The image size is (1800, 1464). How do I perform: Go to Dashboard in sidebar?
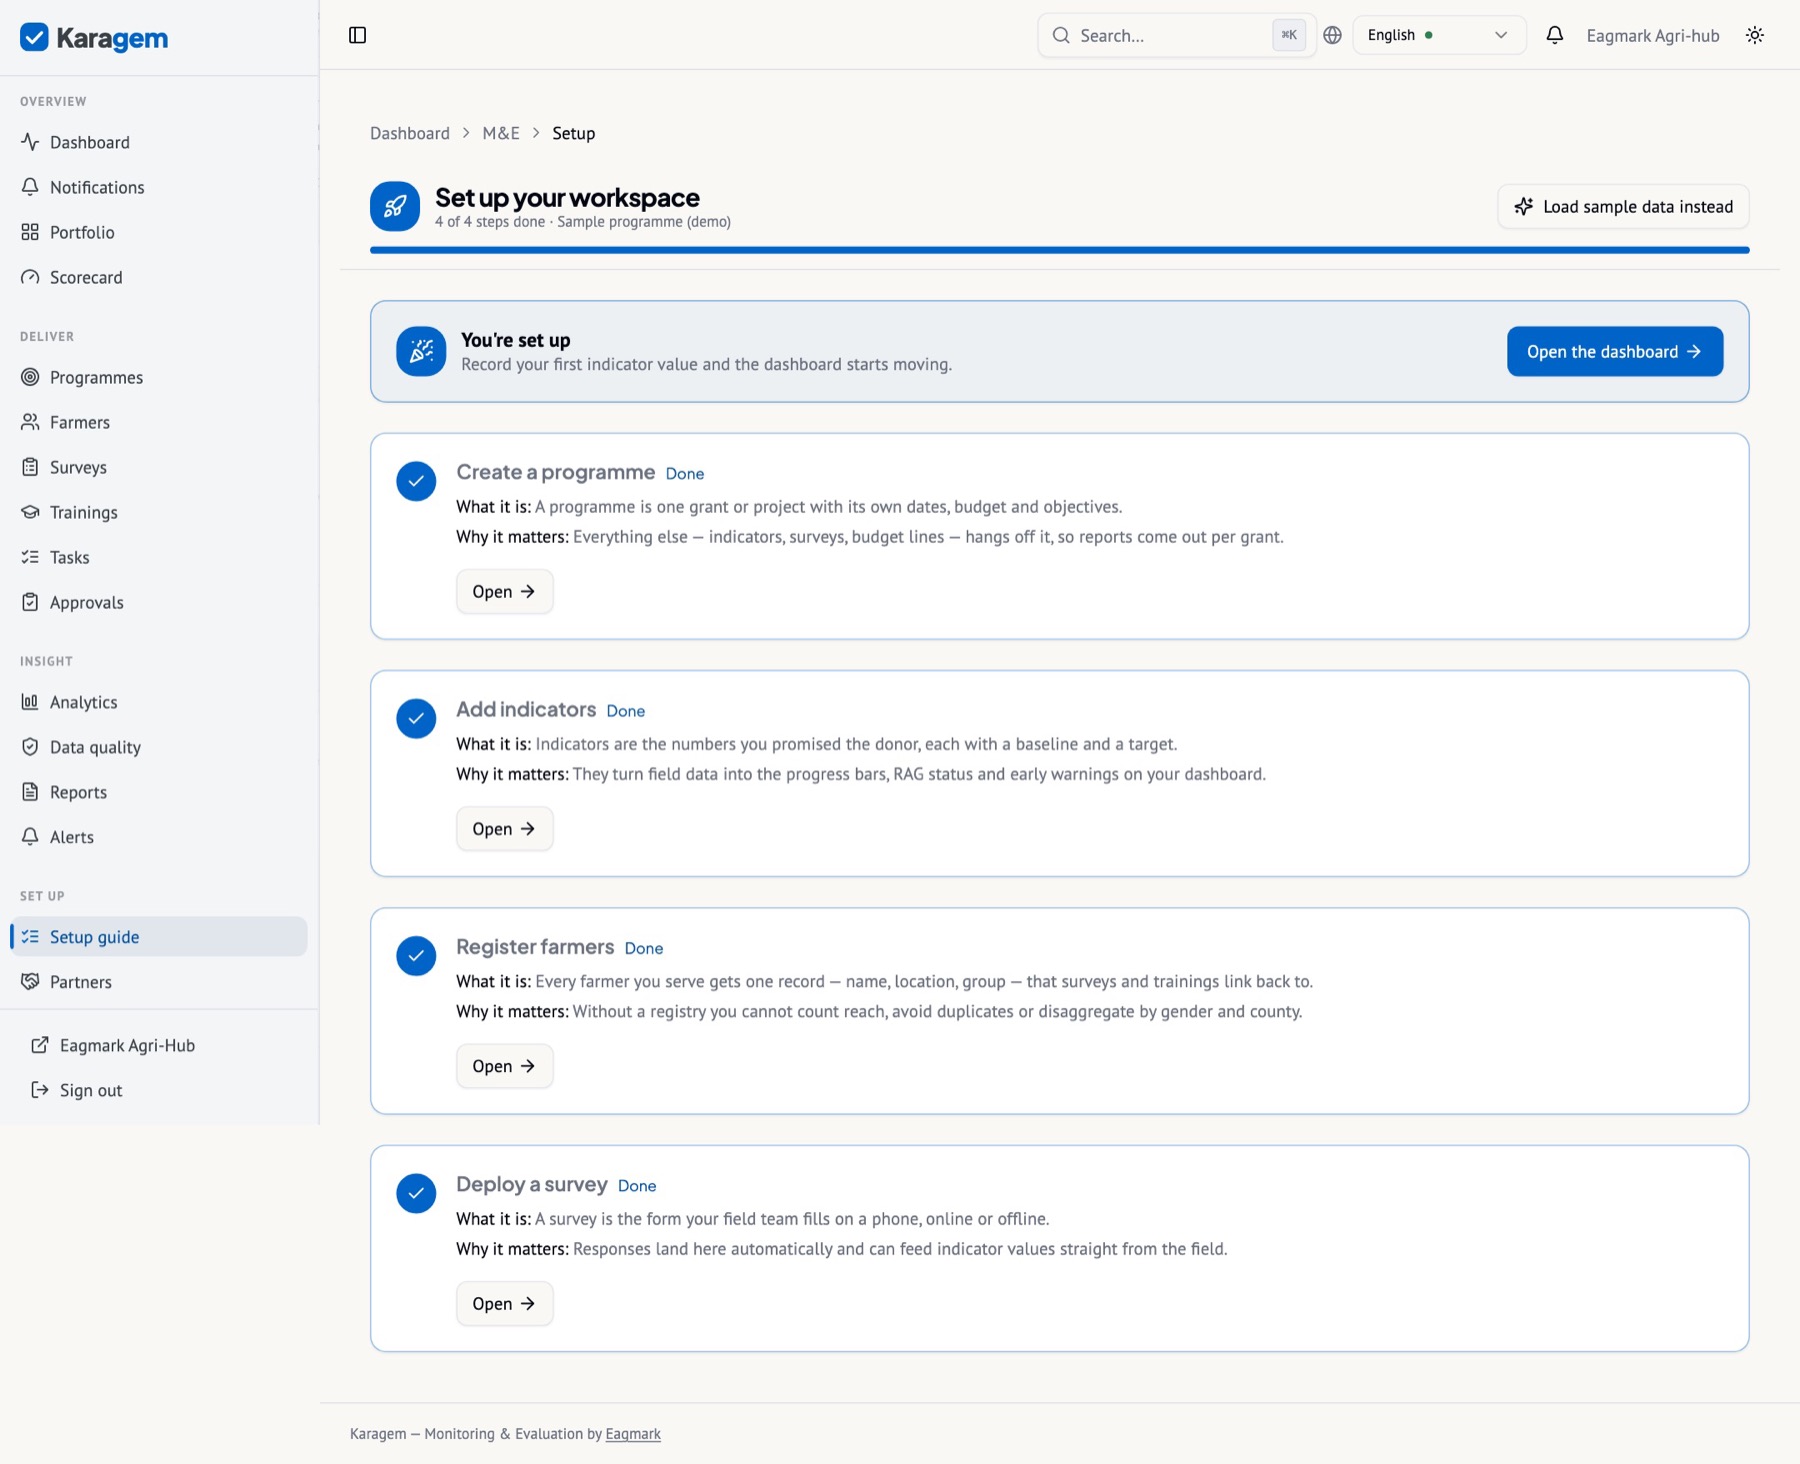point(159,142)
